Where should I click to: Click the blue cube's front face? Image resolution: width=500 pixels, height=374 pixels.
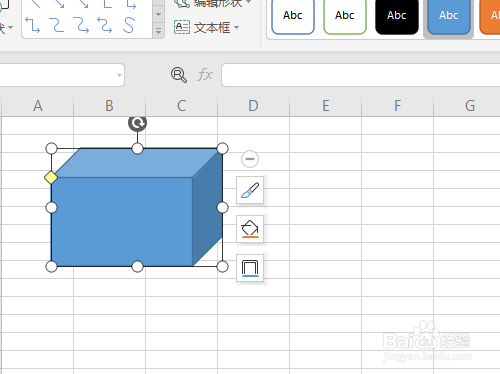point(122,222)
